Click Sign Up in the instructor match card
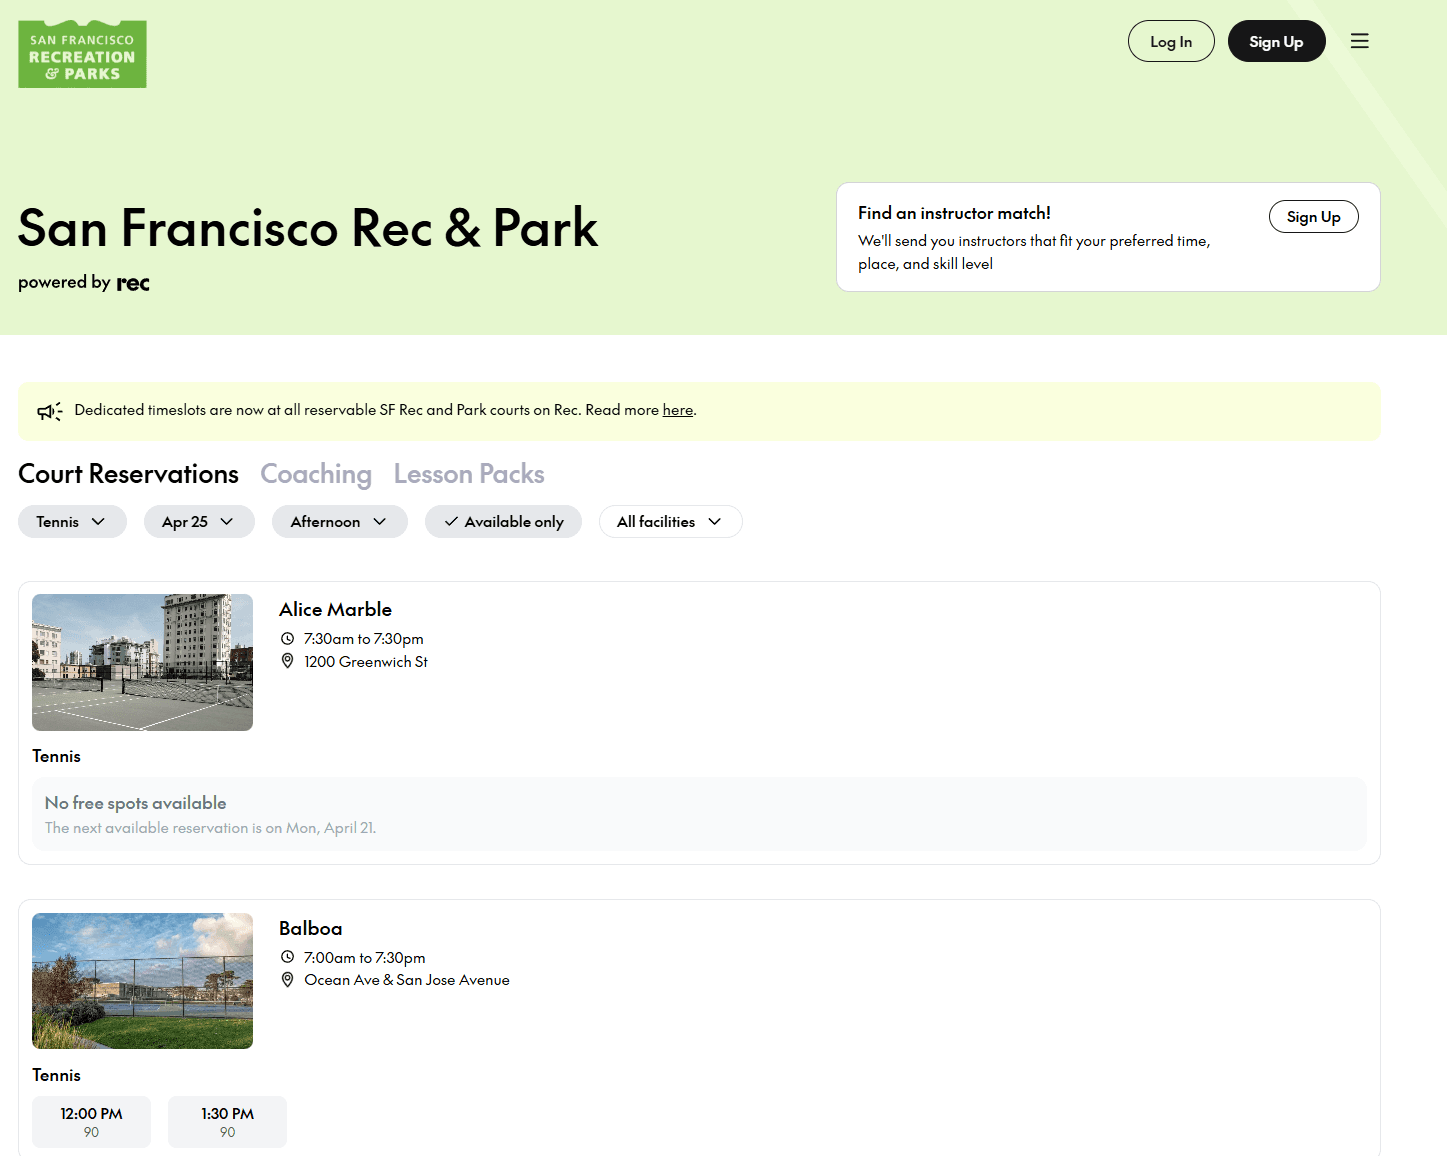 tap(1313, 217)
